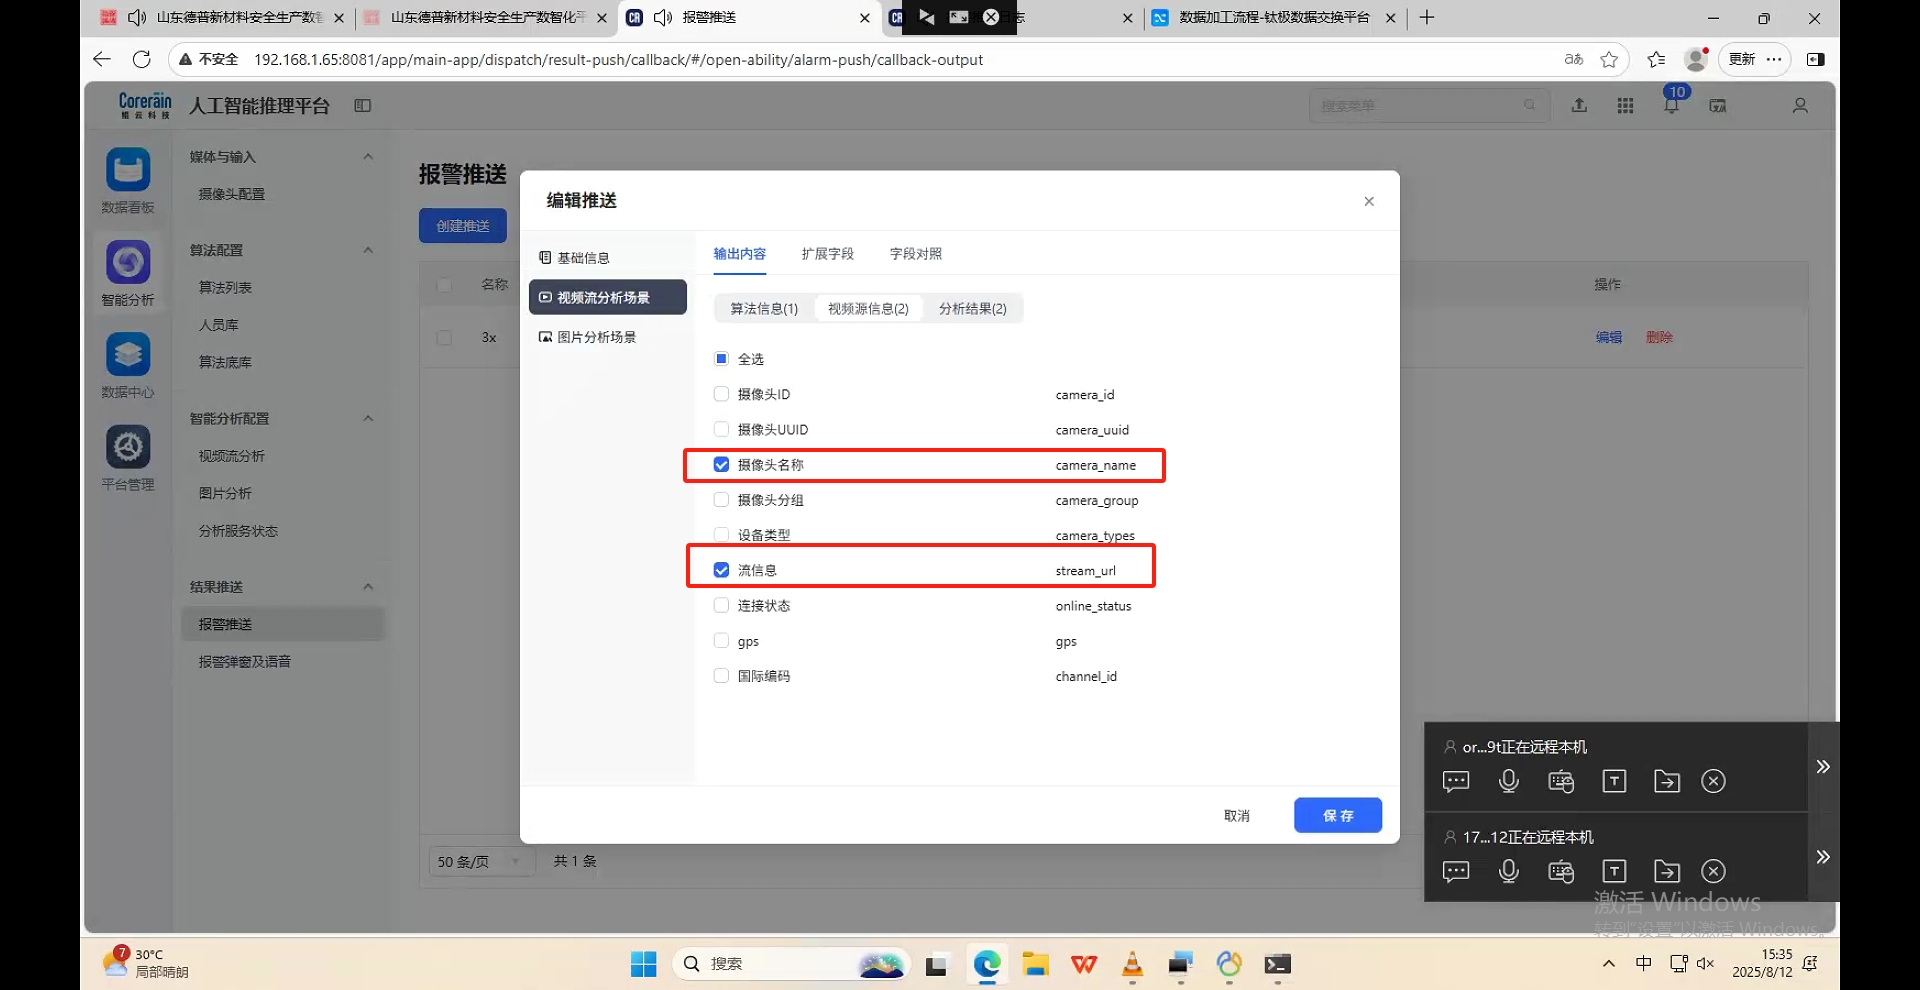The width and height of the screenshot is (1920, 990).
Task: Open the terminal icon on the taskbar
Action: coord(1278,964)
